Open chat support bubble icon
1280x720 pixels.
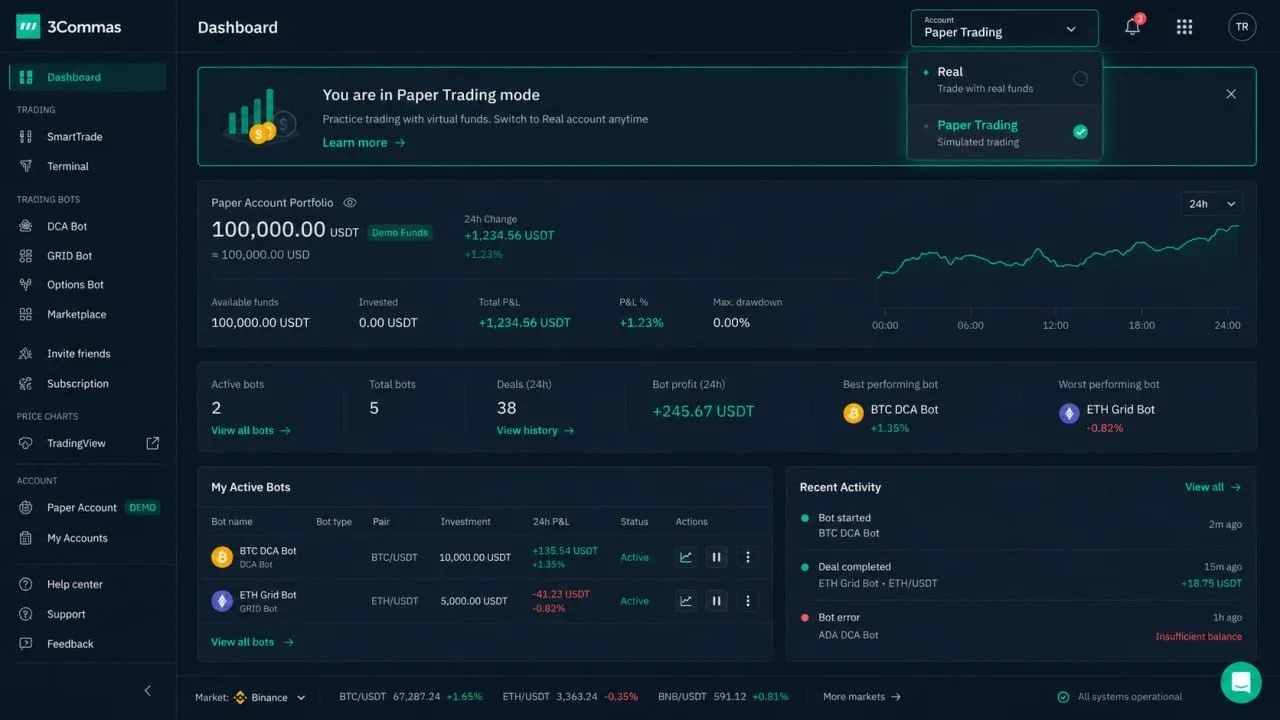[x=1241, y=682]
